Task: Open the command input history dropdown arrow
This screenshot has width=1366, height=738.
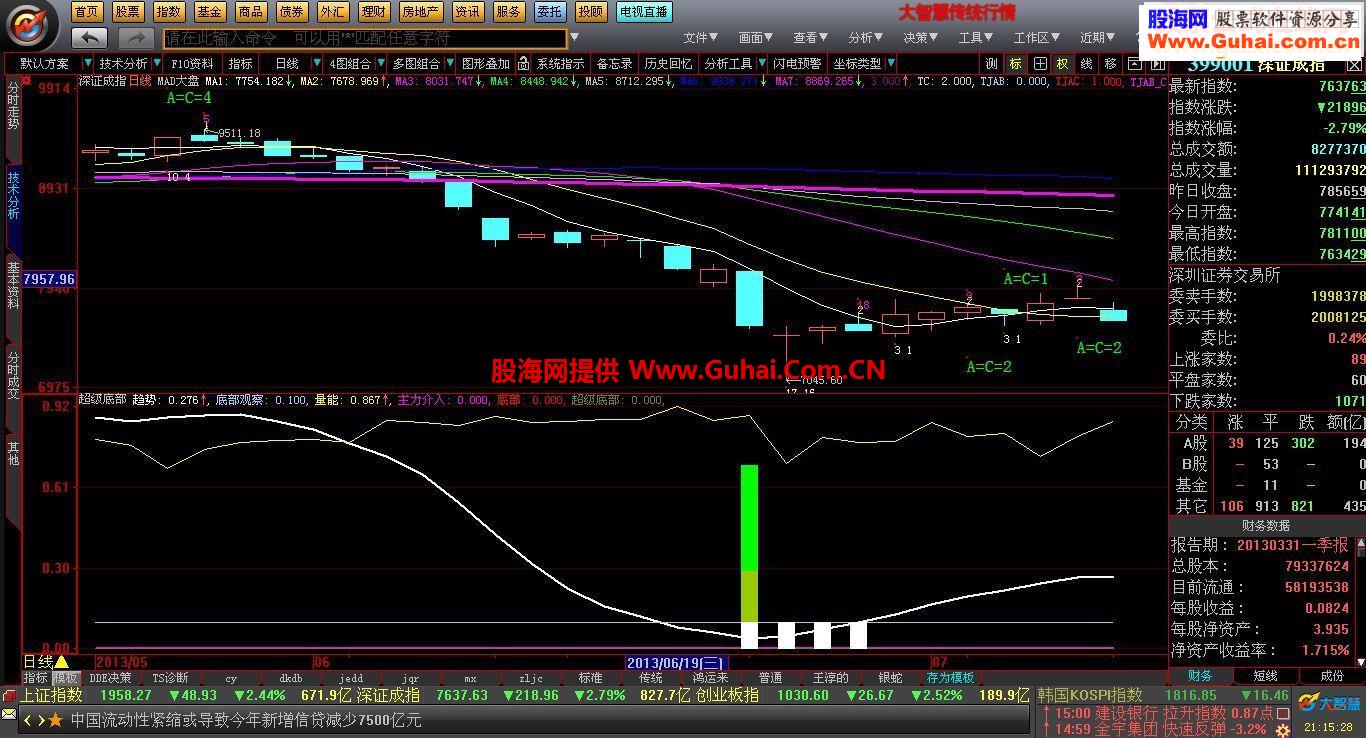Action: pyautogui.click(x=574, y=38)
